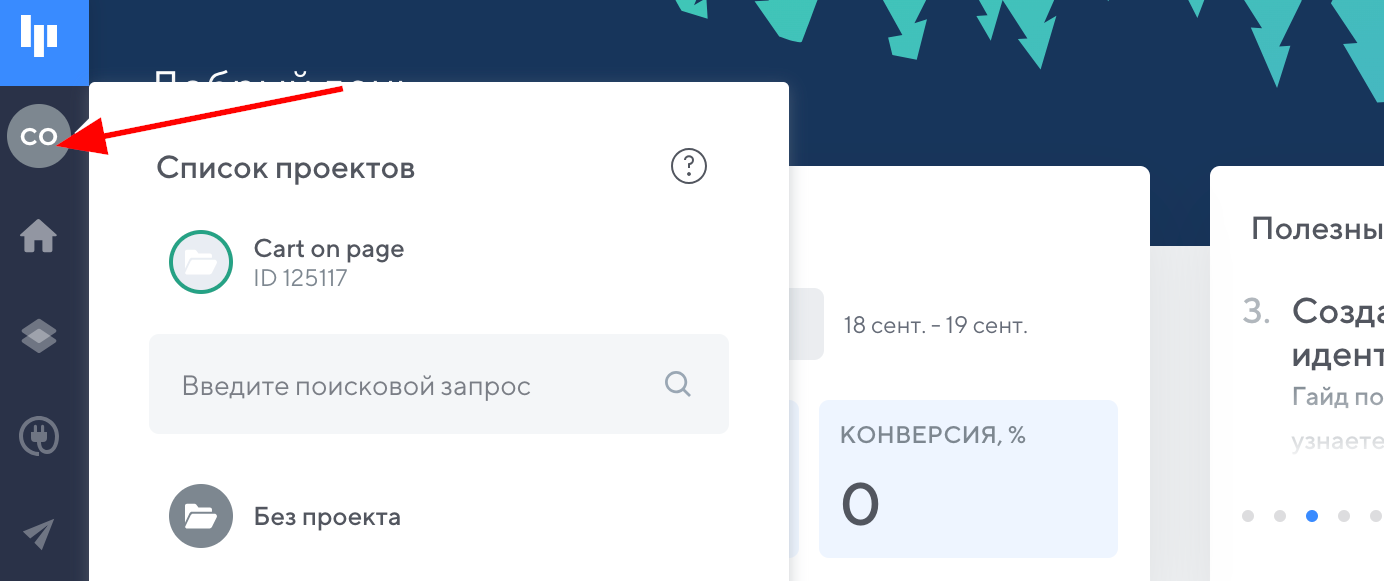Click the active blue carousel dot
The image size is (1384, 581).
pos(1312,516)
